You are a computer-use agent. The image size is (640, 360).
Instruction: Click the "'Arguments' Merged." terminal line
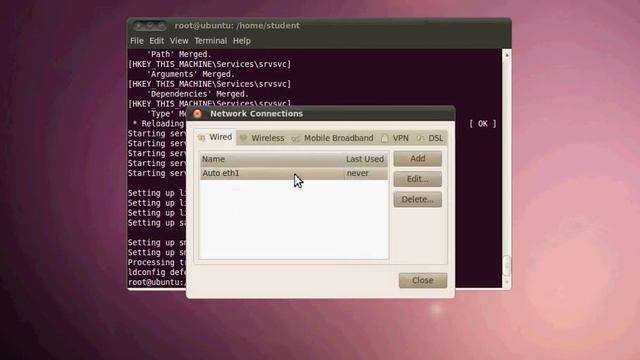pyautogui.click(x=191, y=74)
